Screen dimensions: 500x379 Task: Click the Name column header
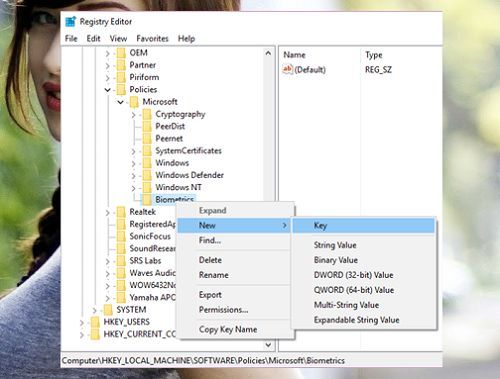[x=294, y=55]
